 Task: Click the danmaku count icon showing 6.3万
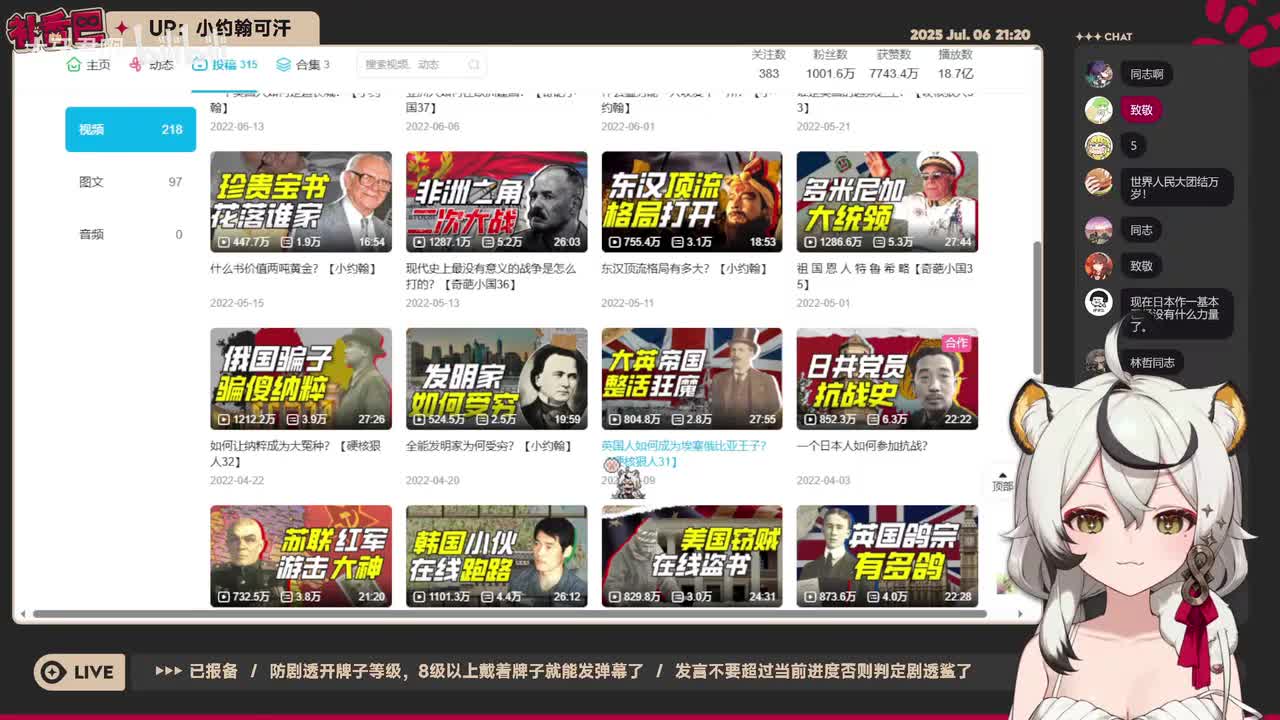click(x=874, y=419)
